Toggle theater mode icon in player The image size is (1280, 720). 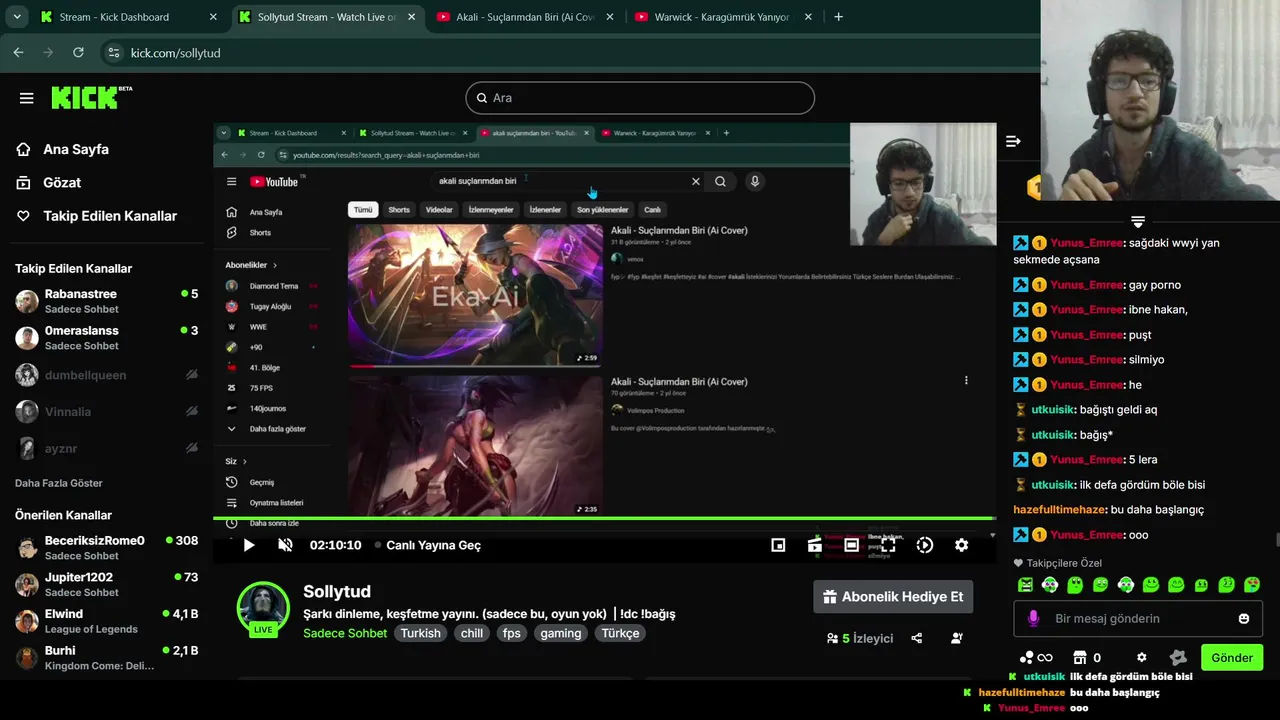click(851, 545)
